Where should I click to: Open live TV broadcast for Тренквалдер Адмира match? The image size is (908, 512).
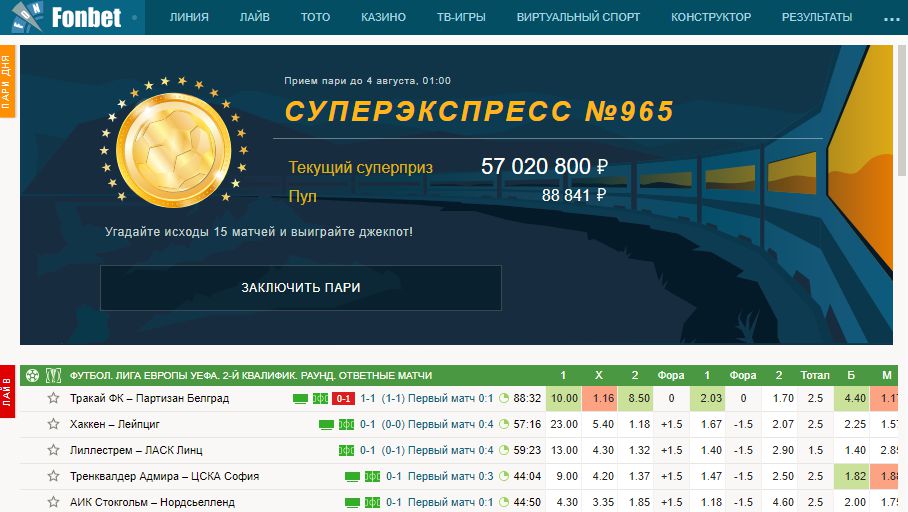(x=352, y=476)
